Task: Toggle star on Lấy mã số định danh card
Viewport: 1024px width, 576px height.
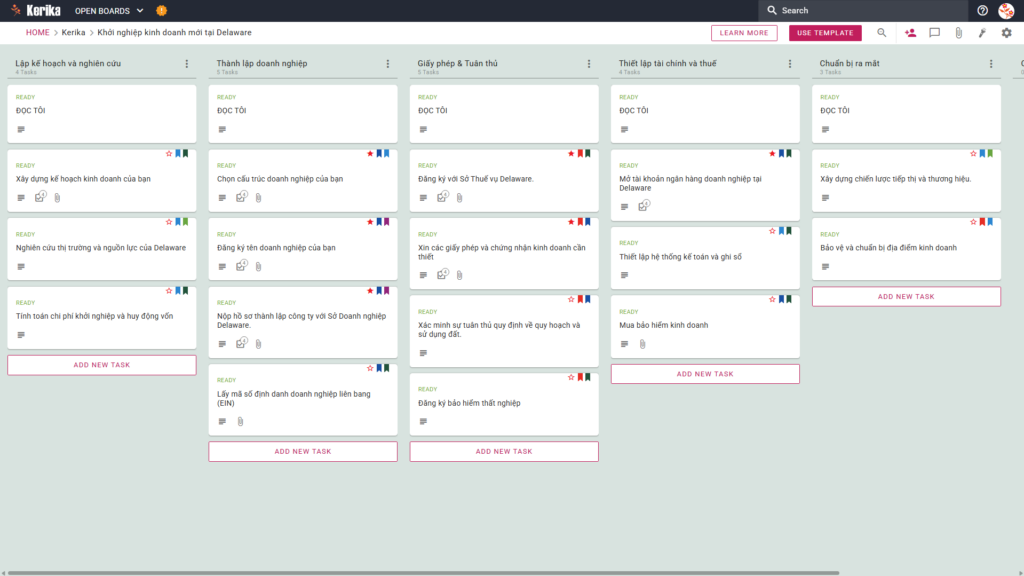Action: (x=370, y=368)
